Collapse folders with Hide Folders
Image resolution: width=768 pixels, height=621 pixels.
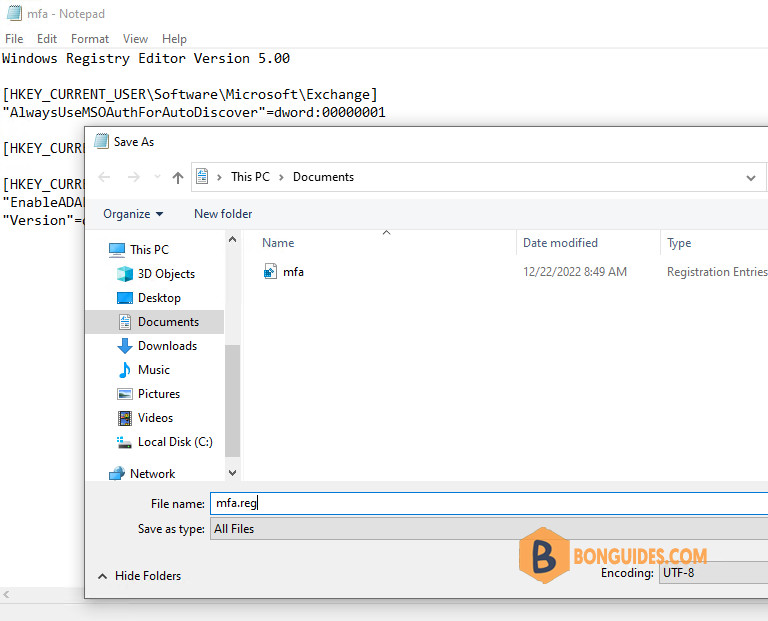tap(140, 576)
